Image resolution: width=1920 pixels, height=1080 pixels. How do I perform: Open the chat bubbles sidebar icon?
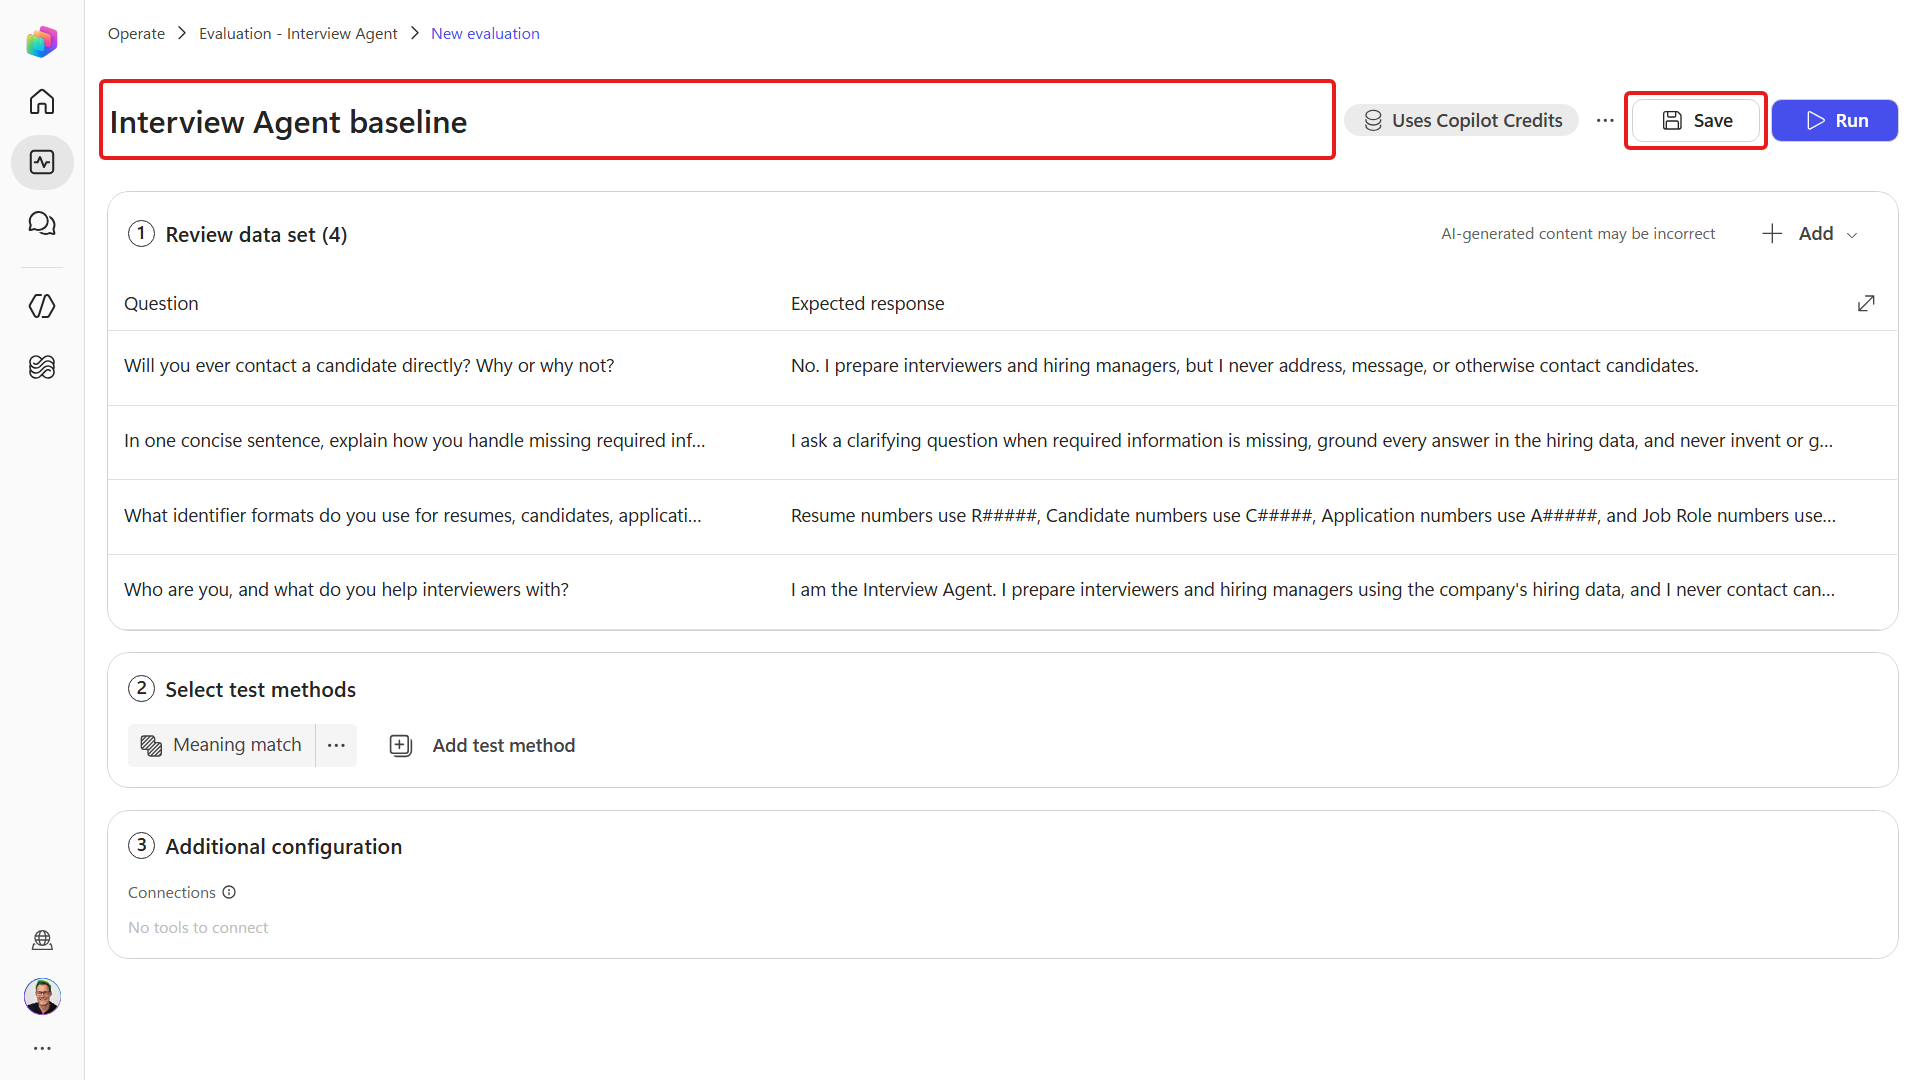pyautogui.click(x=42, y=223)
